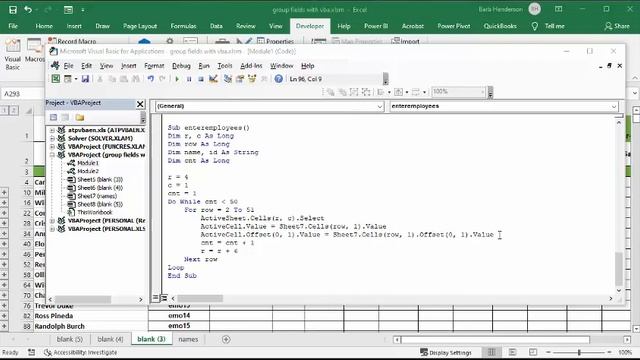Click outline level 1 button
This screenshot has width=640, height=360.
tap(4, 110)
